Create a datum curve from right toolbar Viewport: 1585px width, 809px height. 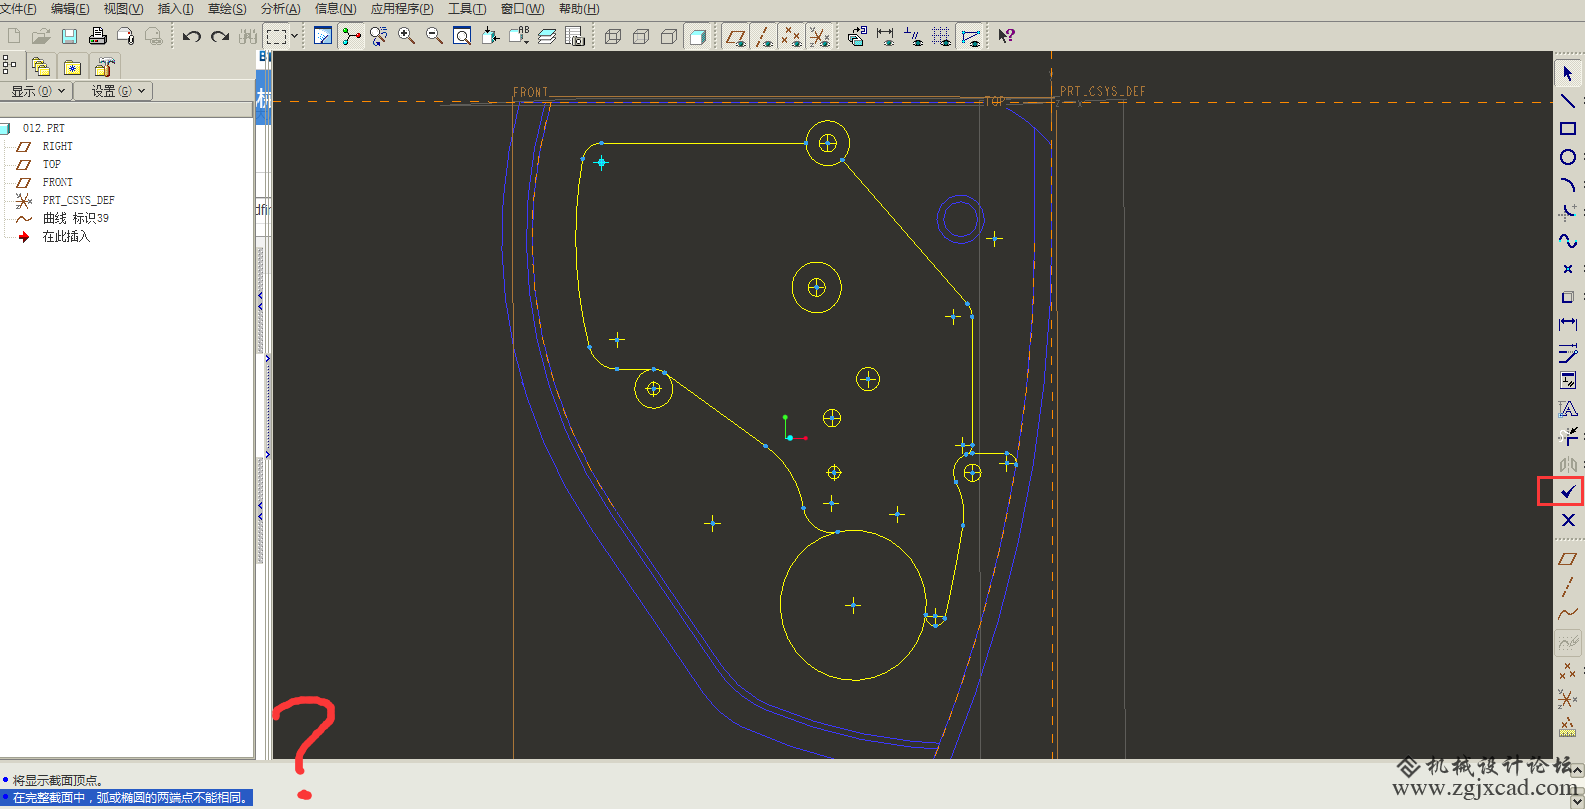1567,614
